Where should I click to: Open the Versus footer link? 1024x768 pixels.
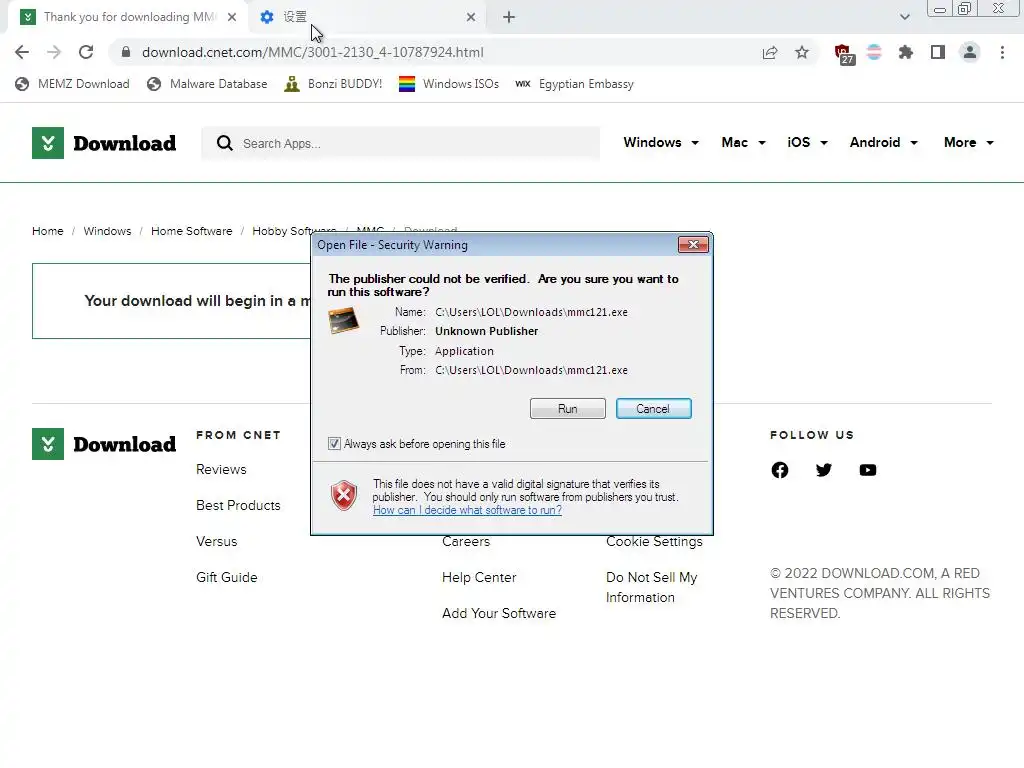217,541
